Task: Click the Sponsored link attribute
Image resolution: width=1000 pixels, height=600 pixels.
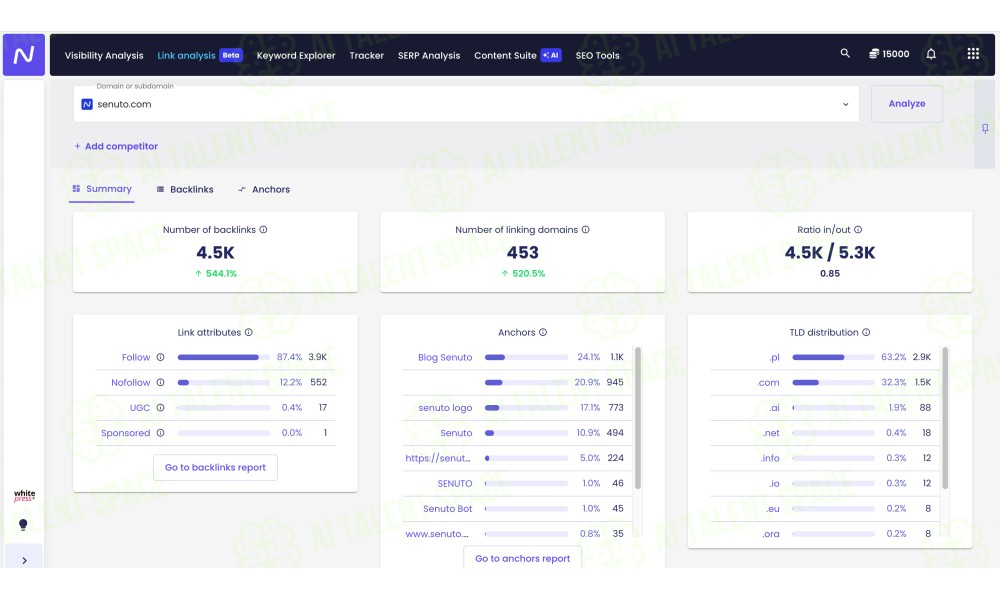Action: tap(126, 433)
